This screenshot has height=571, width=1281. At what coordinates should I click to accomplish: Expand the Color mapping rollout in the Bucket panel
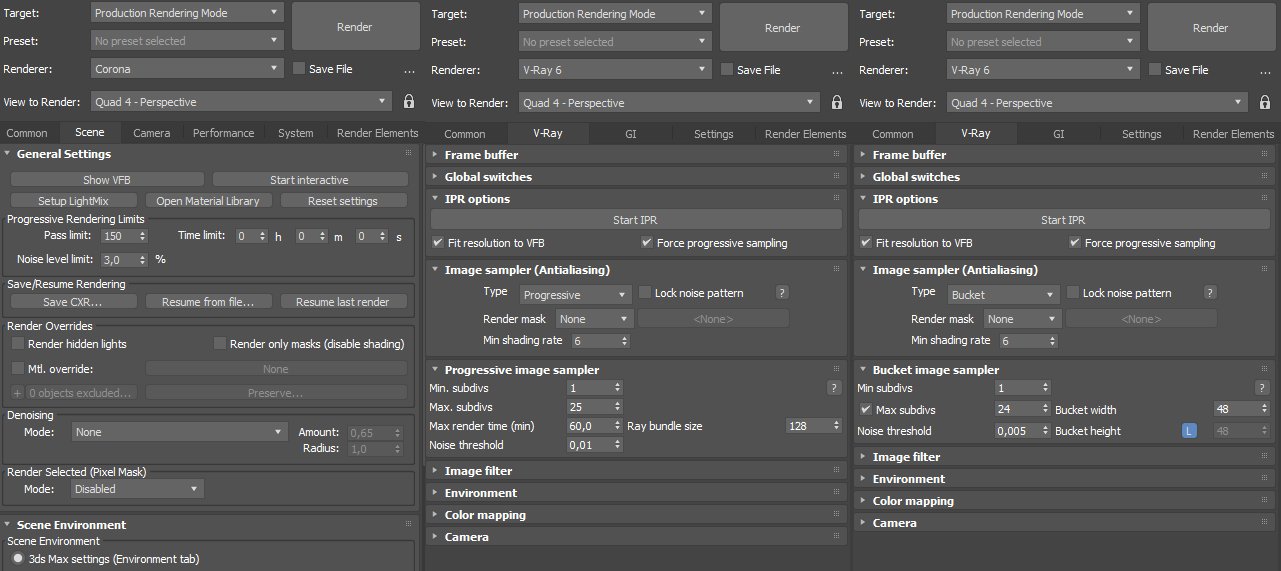coord(913,501)
